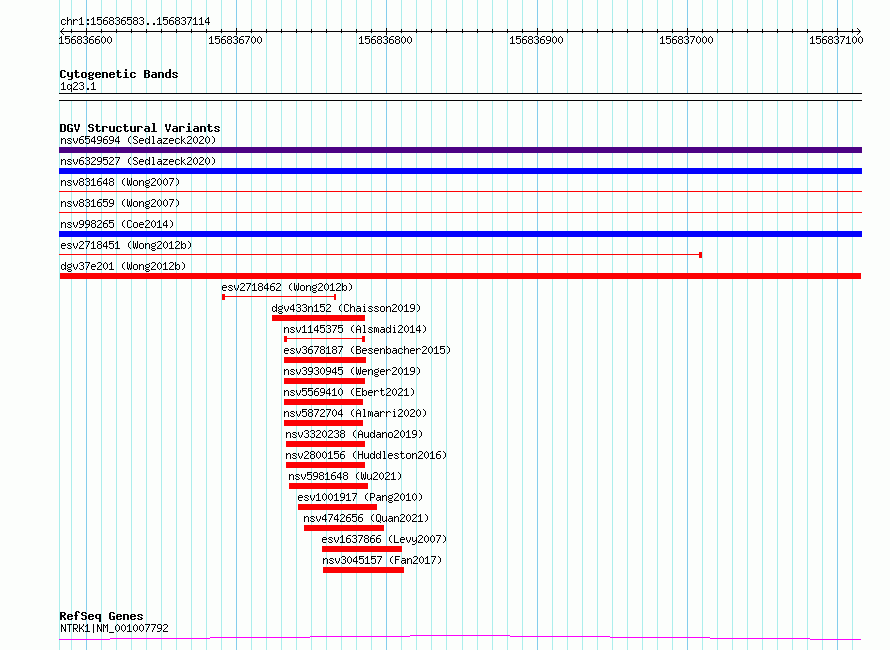Select the esv1001917 (Pang2010) label

click(x=360, y=497)
